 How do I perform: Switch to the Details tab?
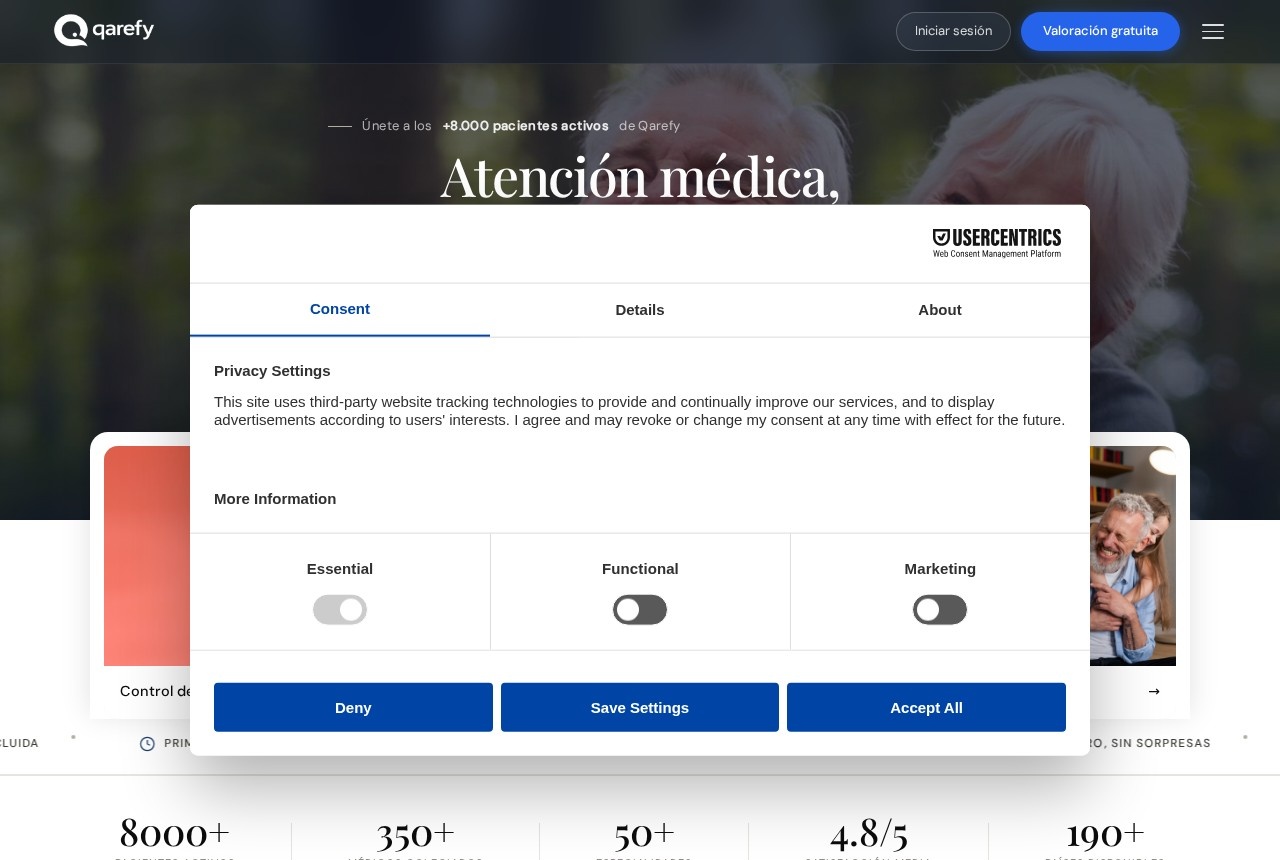640,310
